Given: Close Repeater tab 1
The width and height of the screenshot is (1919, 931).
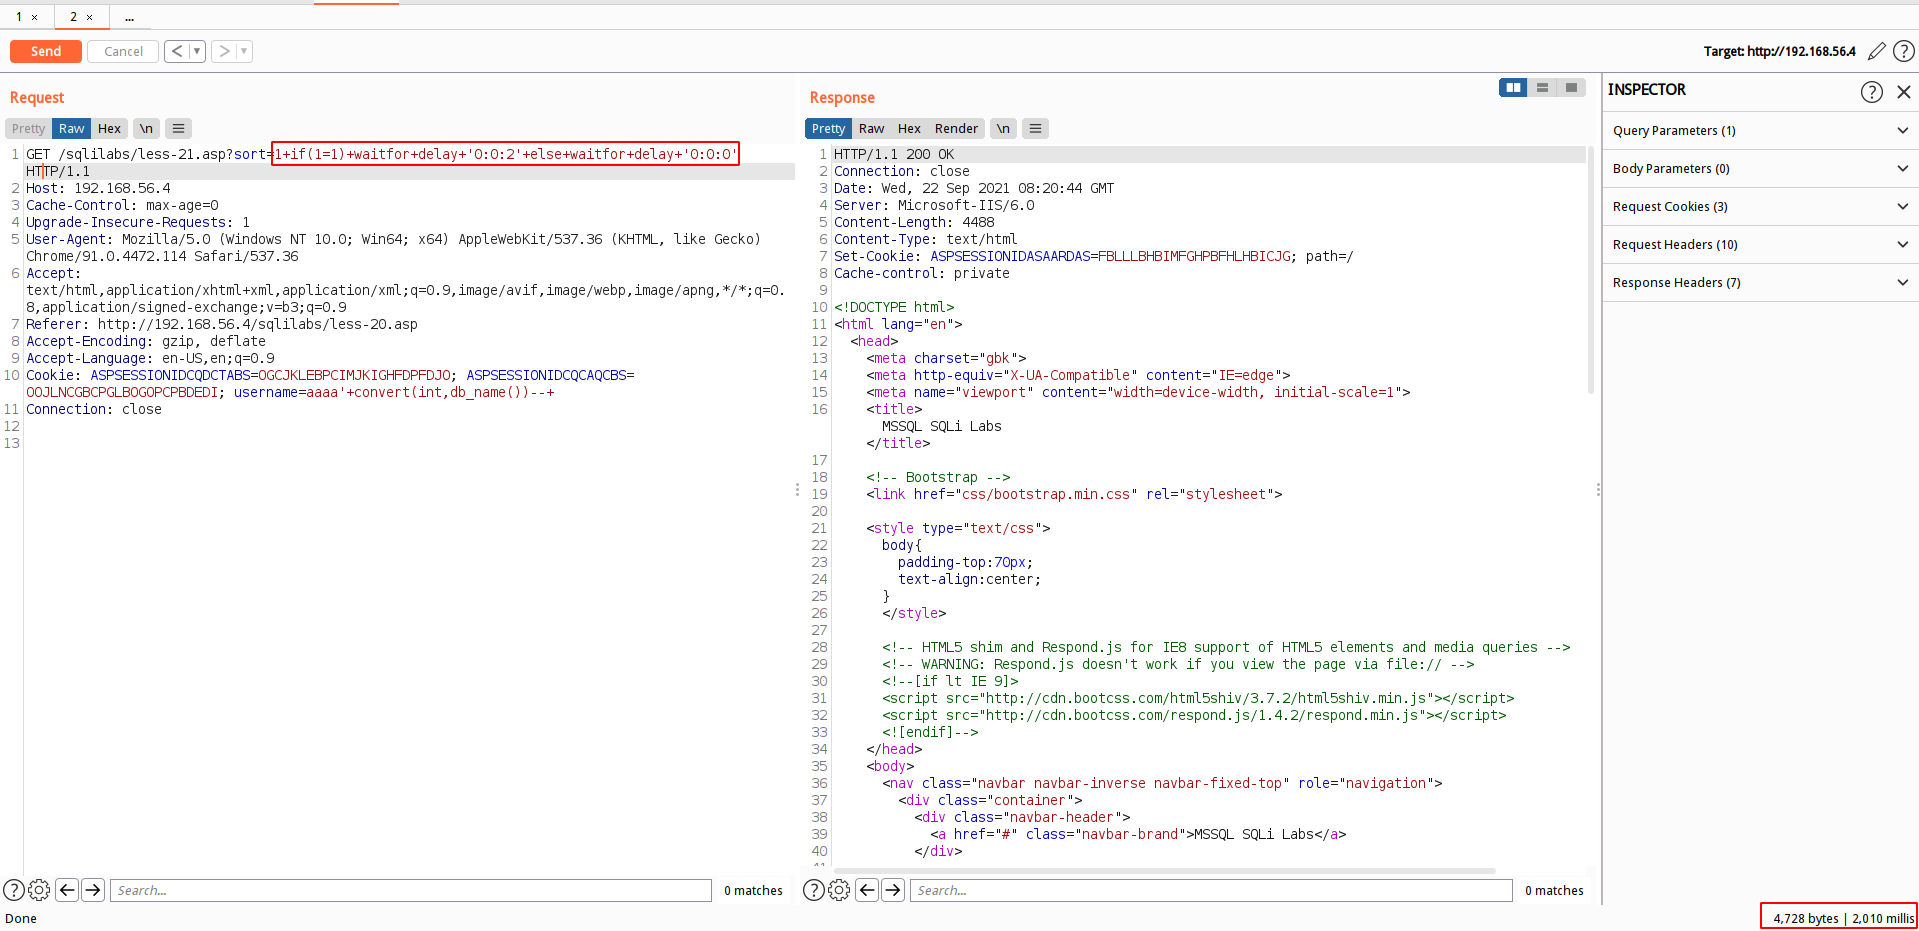Looking at the screenshot, I should 35,17.
